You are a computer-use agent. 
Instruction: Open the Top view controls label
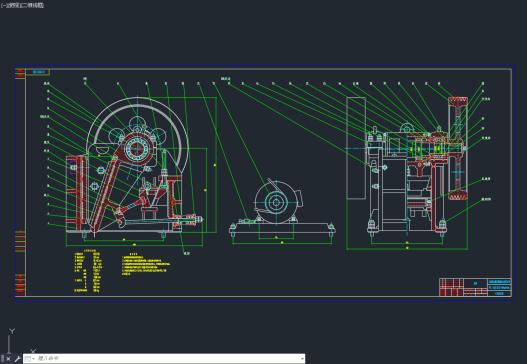pos(12,5)
